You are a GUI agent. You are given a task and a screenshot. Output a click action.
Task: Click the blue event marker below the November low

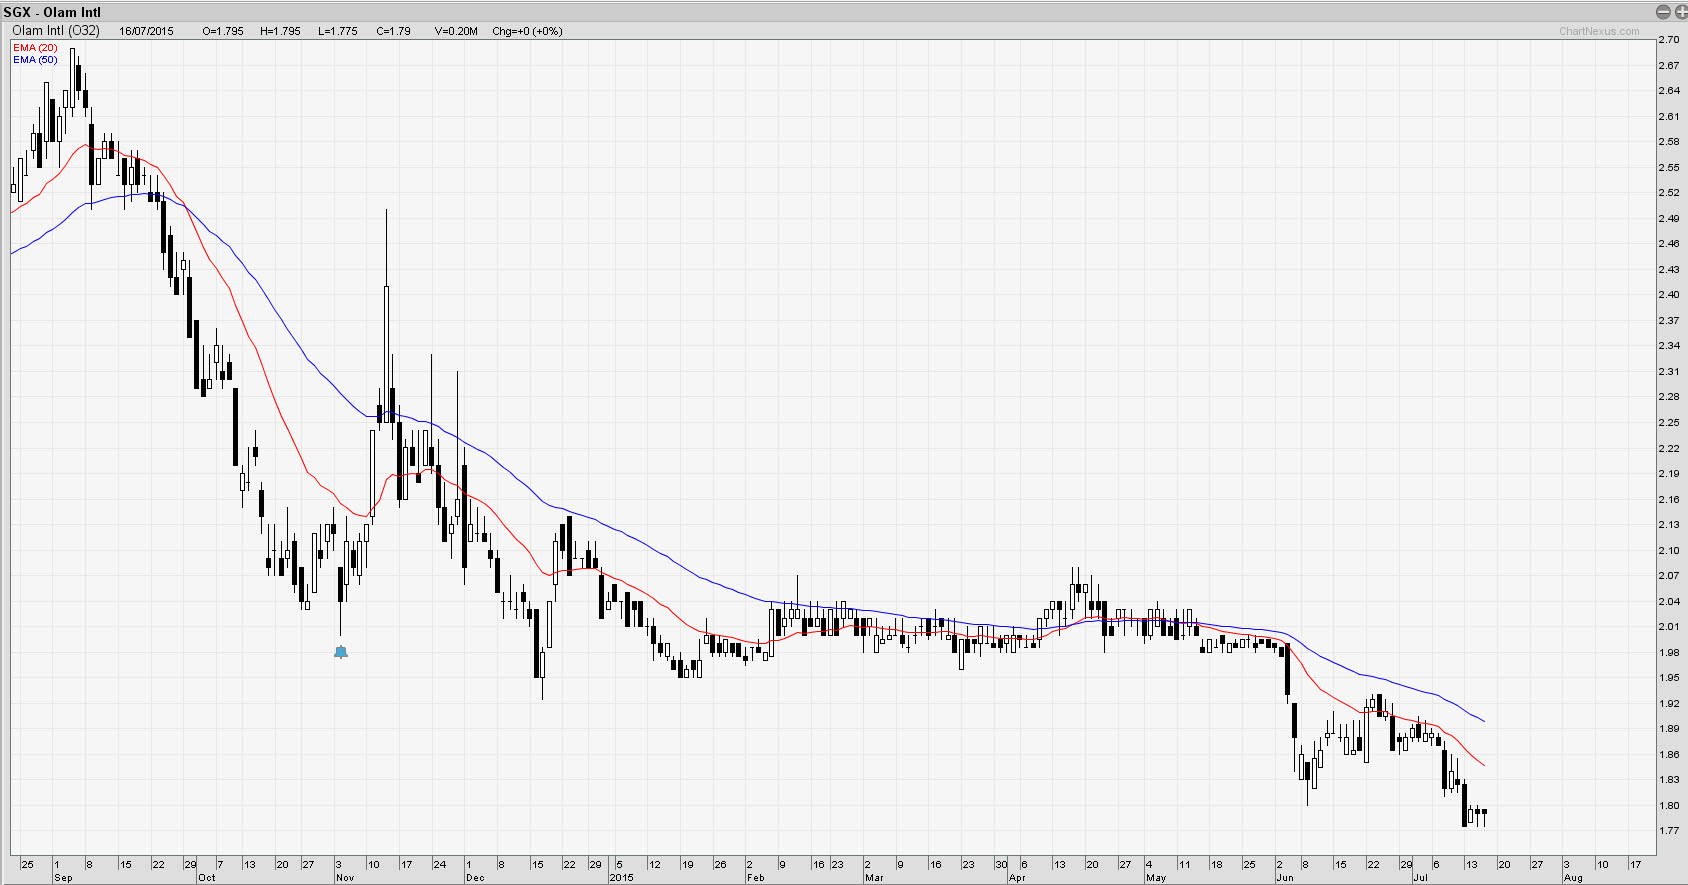click(341, 652)
